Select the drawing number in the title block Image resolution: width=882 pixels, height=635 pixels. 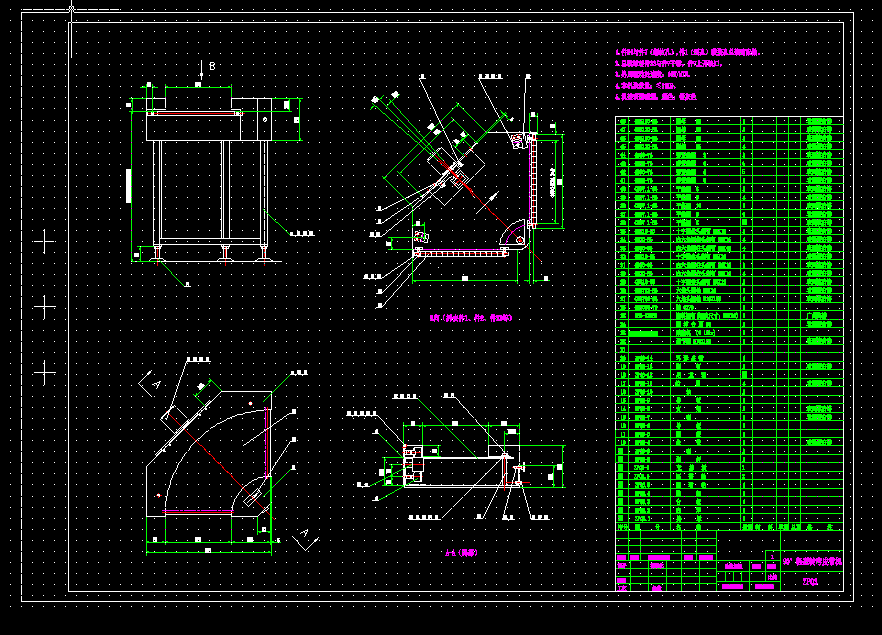point(810,581)
